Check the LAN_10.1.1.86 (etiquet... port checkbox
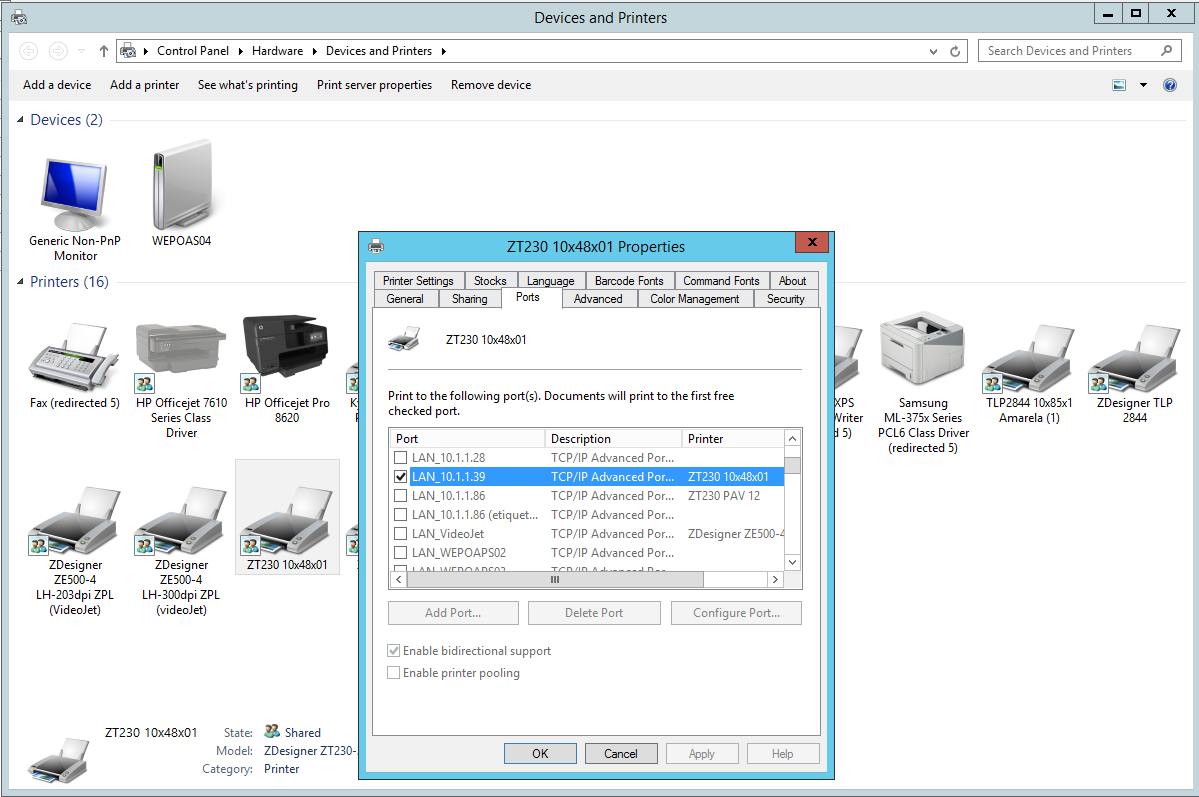 tap(400, 515)
